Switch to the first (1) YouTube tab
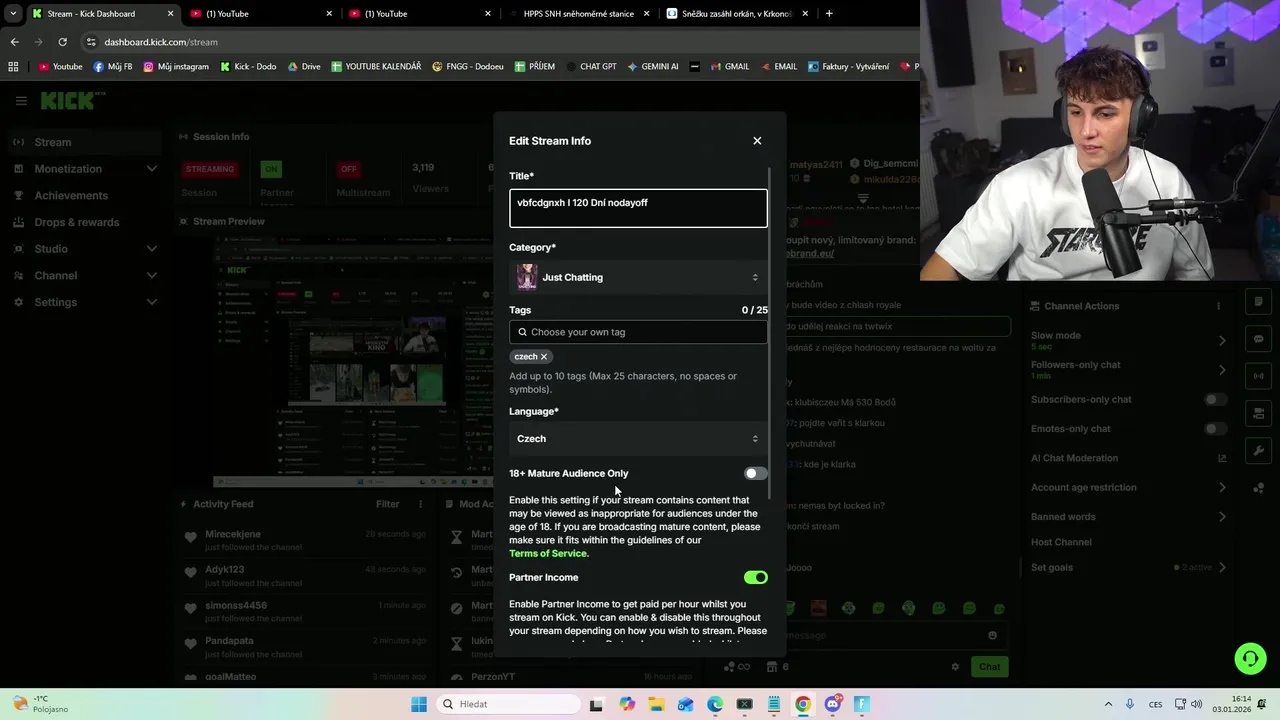The image size is (1280, 720). [x=260, y=14]
